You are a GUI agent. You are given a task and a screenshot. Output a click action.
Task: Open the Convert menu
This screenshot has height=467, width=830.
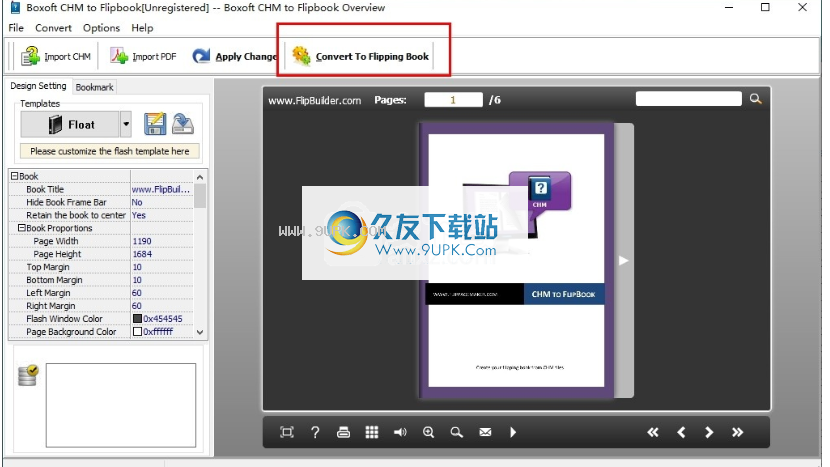click(x=53, y=28)
